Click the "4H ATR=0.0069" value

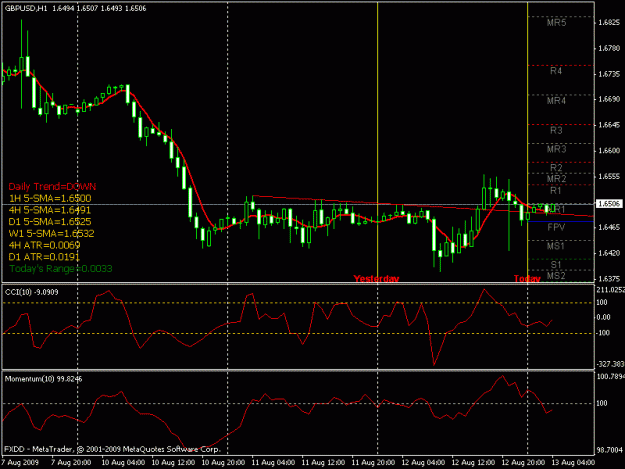(x=45, y=245)
